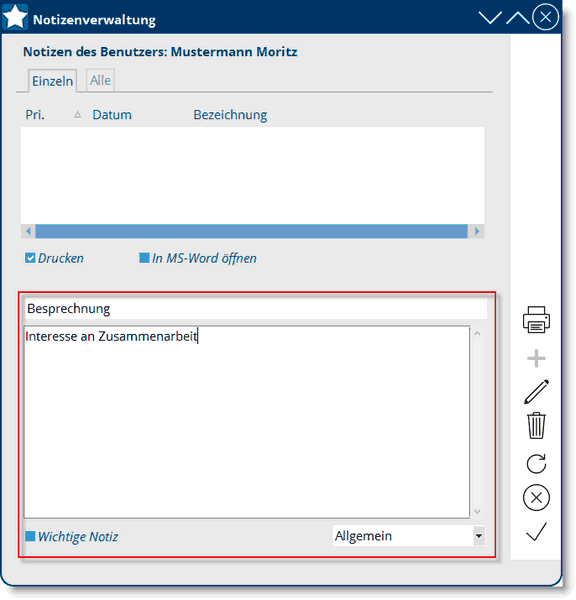
Task: Cancel editing via circled X icon
Action: coord(536,497)
